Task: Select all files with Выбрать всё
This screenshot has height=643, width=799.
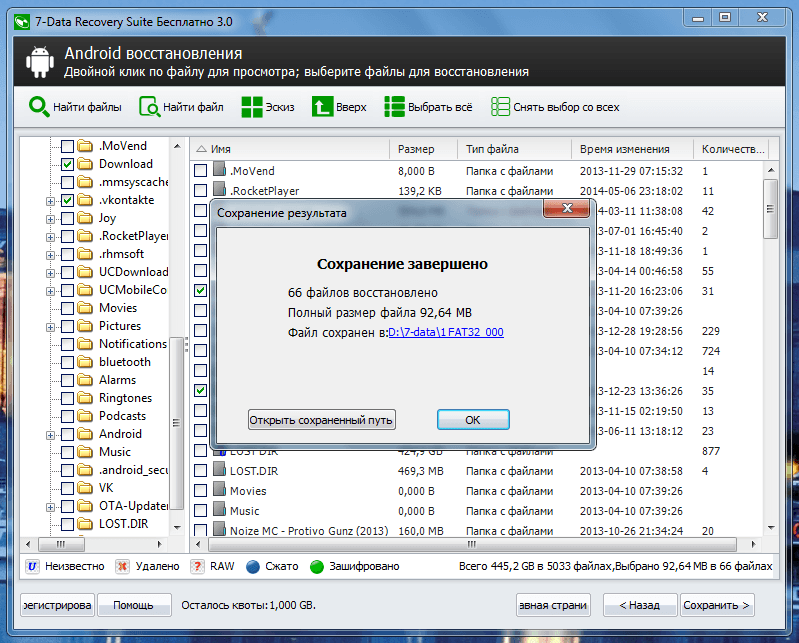Action: 394,107
